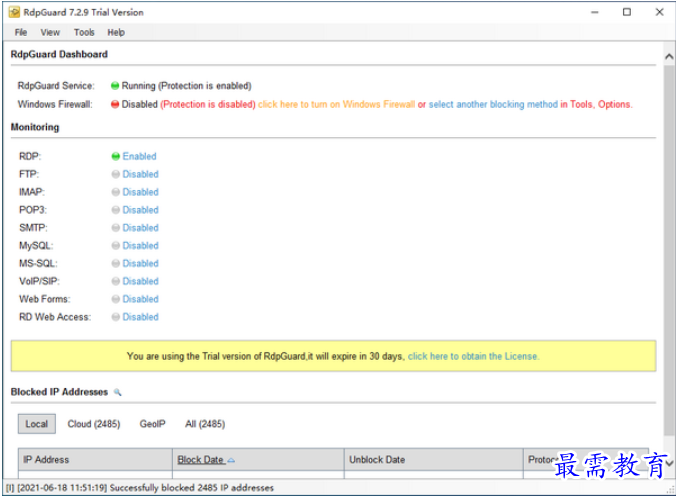
Task: Click SMTP Disabled link
Action: tap(141, 228)
